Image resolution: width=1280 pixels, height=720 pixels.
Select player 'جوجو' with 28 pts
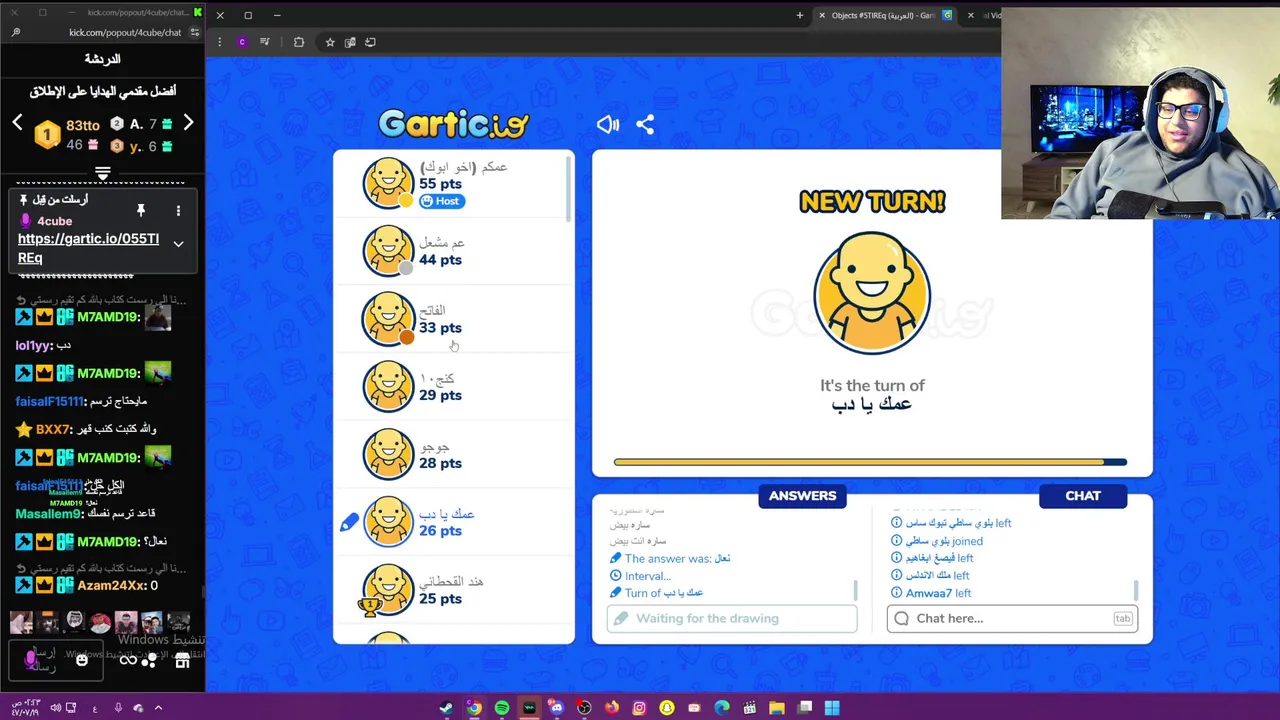click(x=453, y=455)
